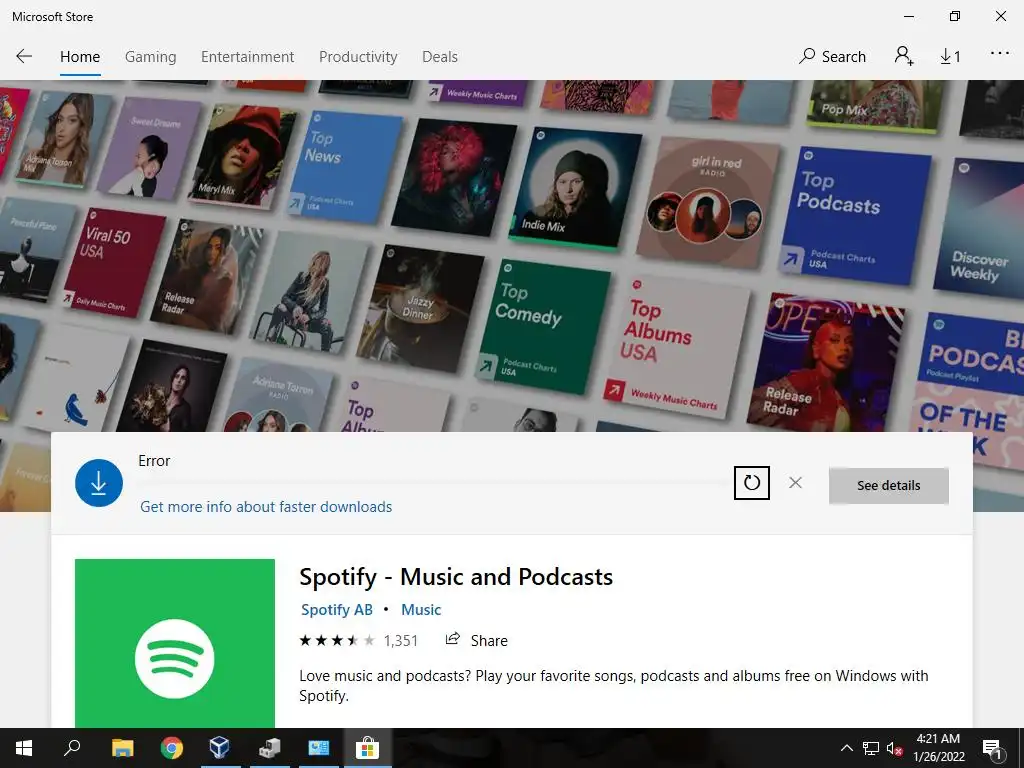
Task: Click the blue window app on the taskbar
Action: [x=318, y=748]
